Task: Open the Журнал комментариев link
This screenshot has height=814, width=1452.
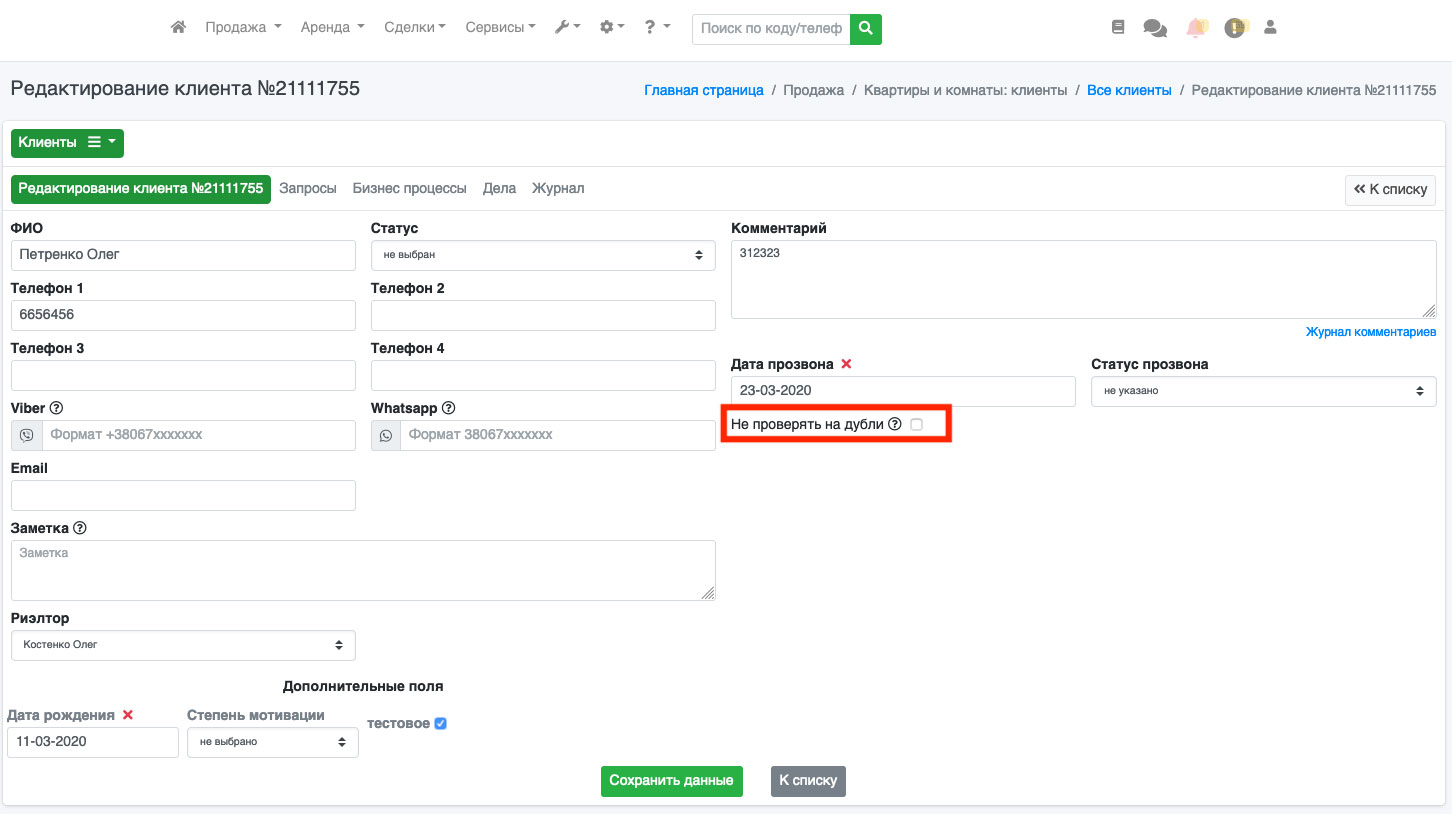Action: pyautogui.click(x=1370, y=332)
